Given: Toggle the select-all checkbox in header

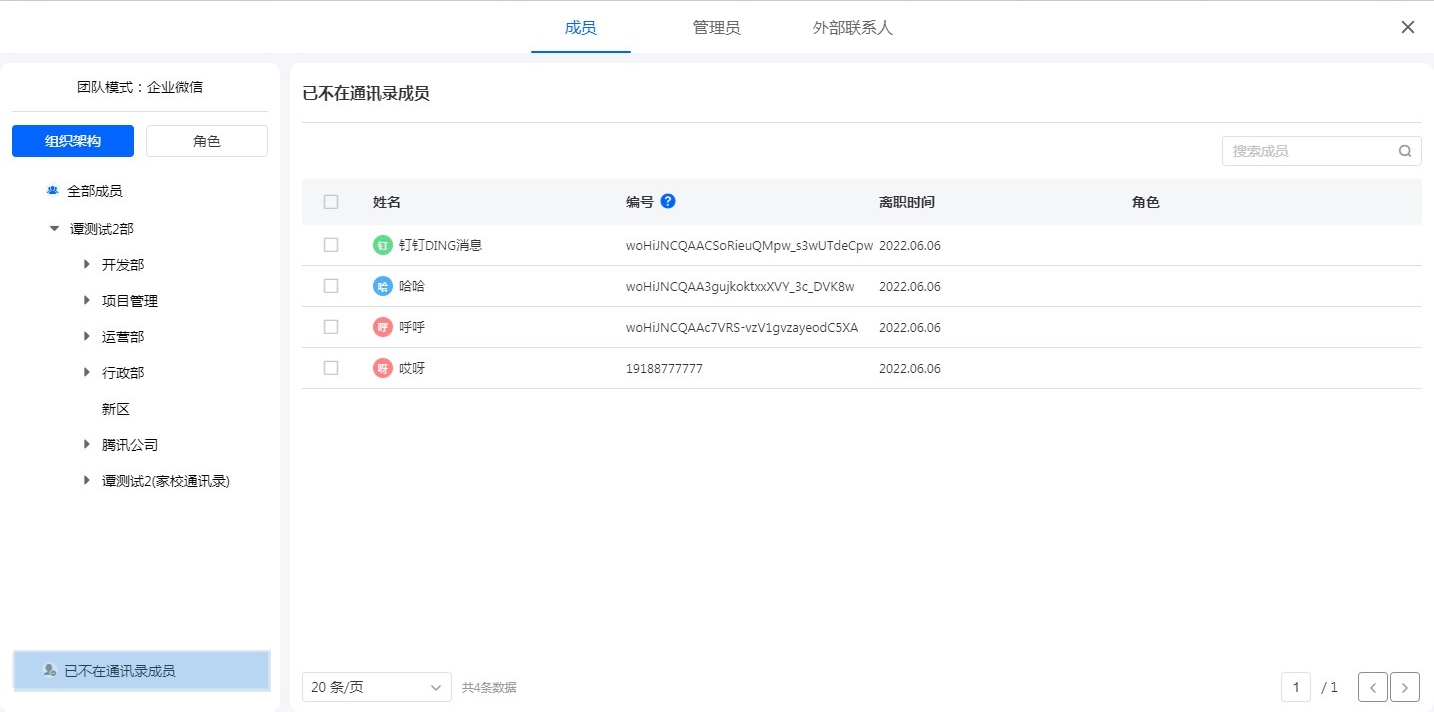Looking at the screenshot, I should pos(331,202).
